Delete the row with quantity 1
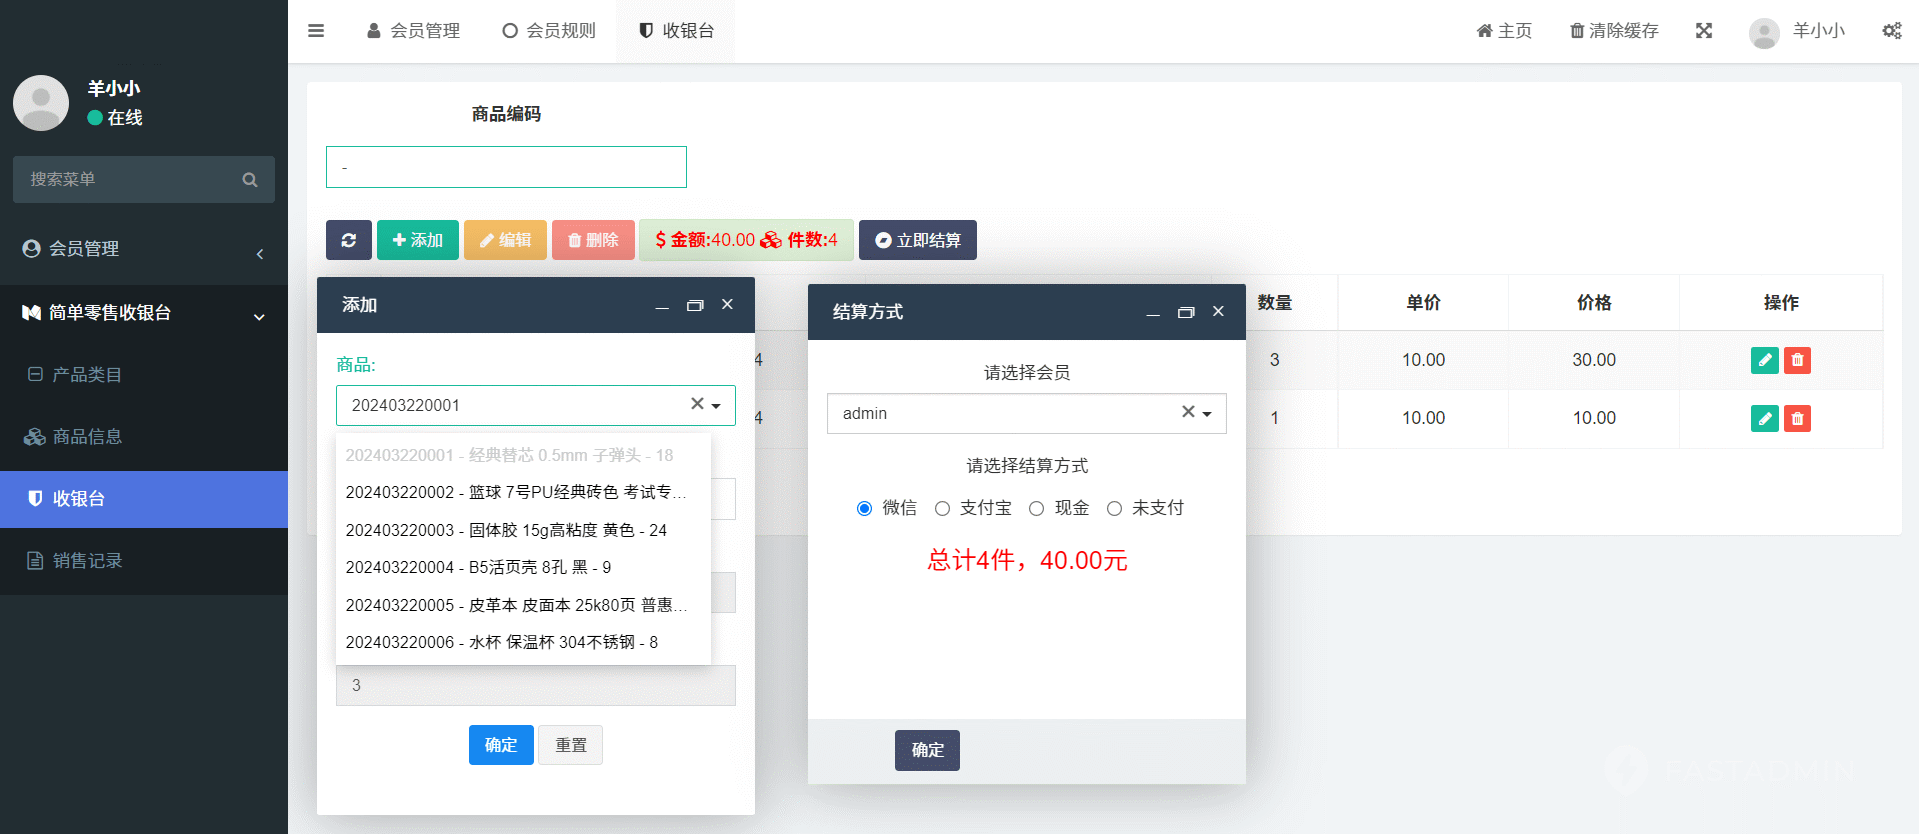Screen dimensions: 1919x834 [x=1797, y=418]
